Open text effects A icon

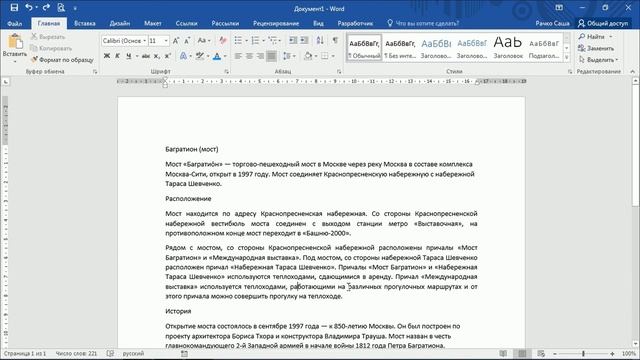(x=183, y=56)
